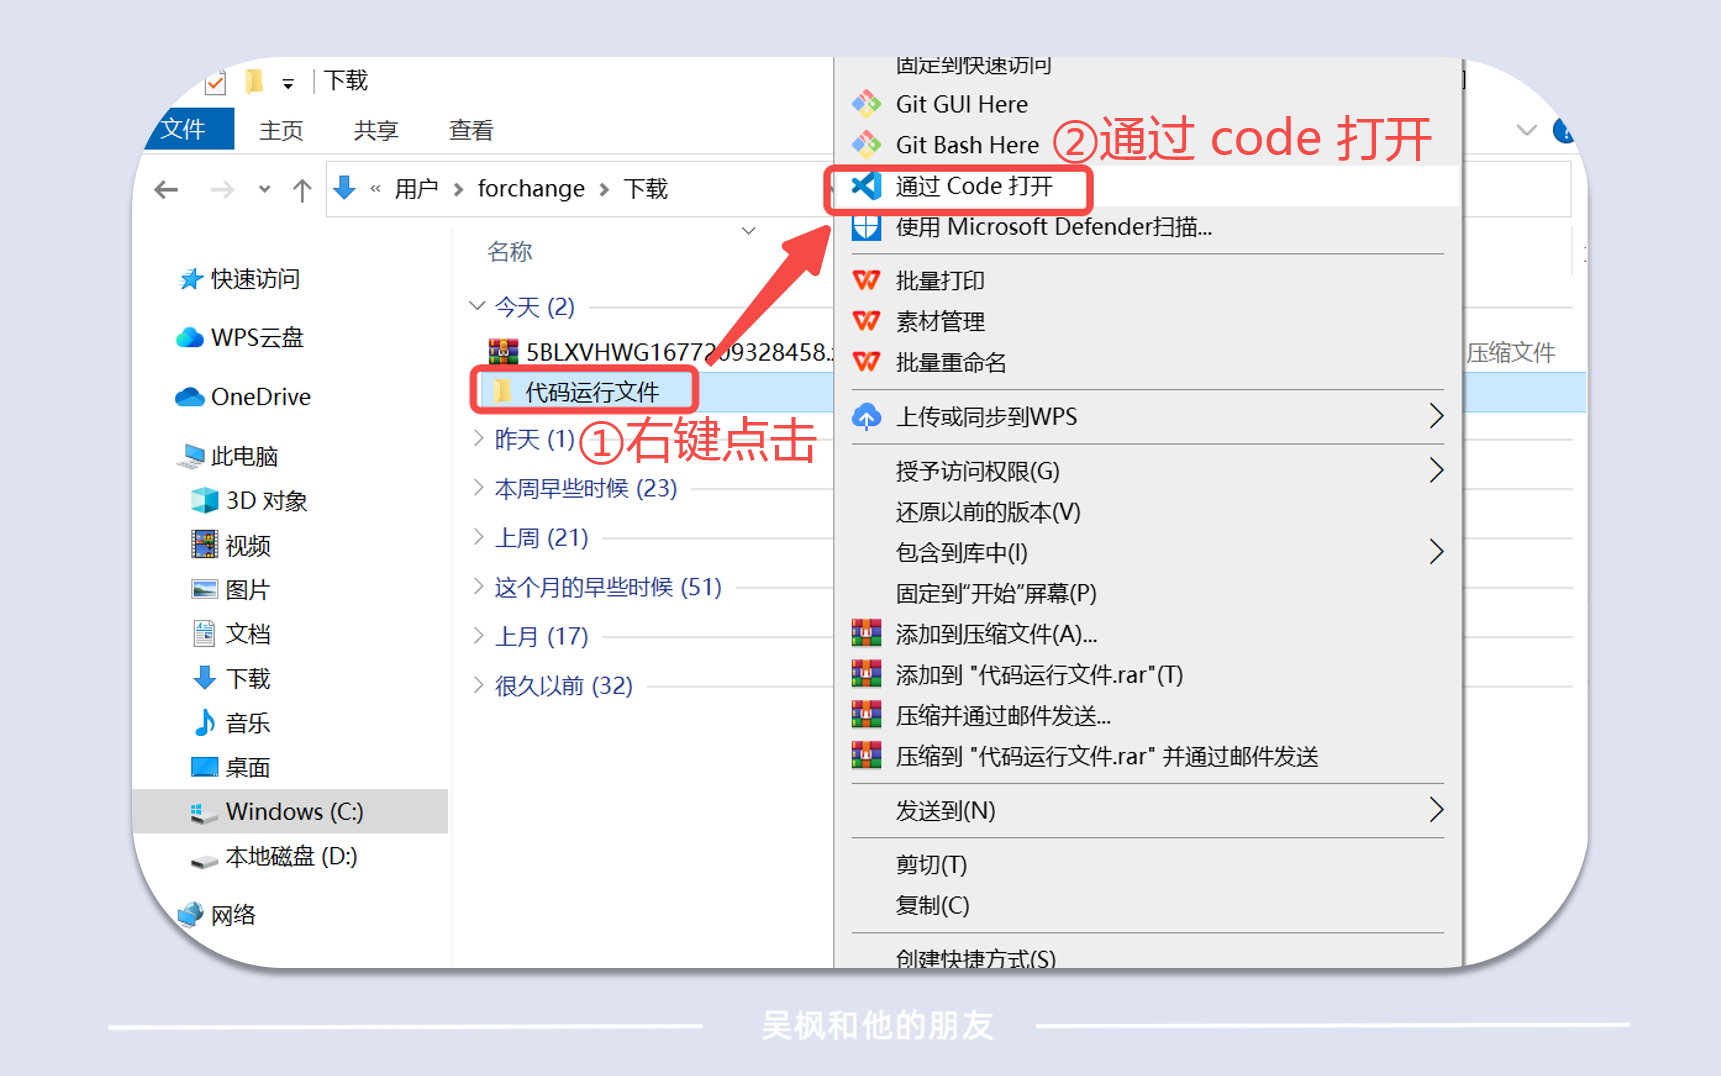Expand the 这个月的早些时候 (51) group
1721x1076 pixels.
click(x=478, y=586)
